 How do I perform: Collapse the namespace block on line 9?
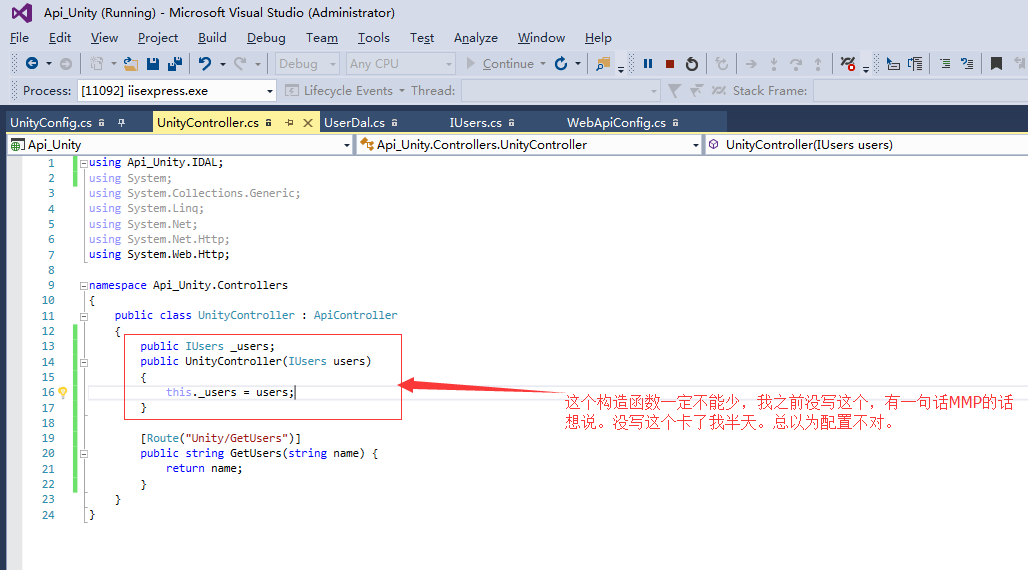click(x=83, y=286)
